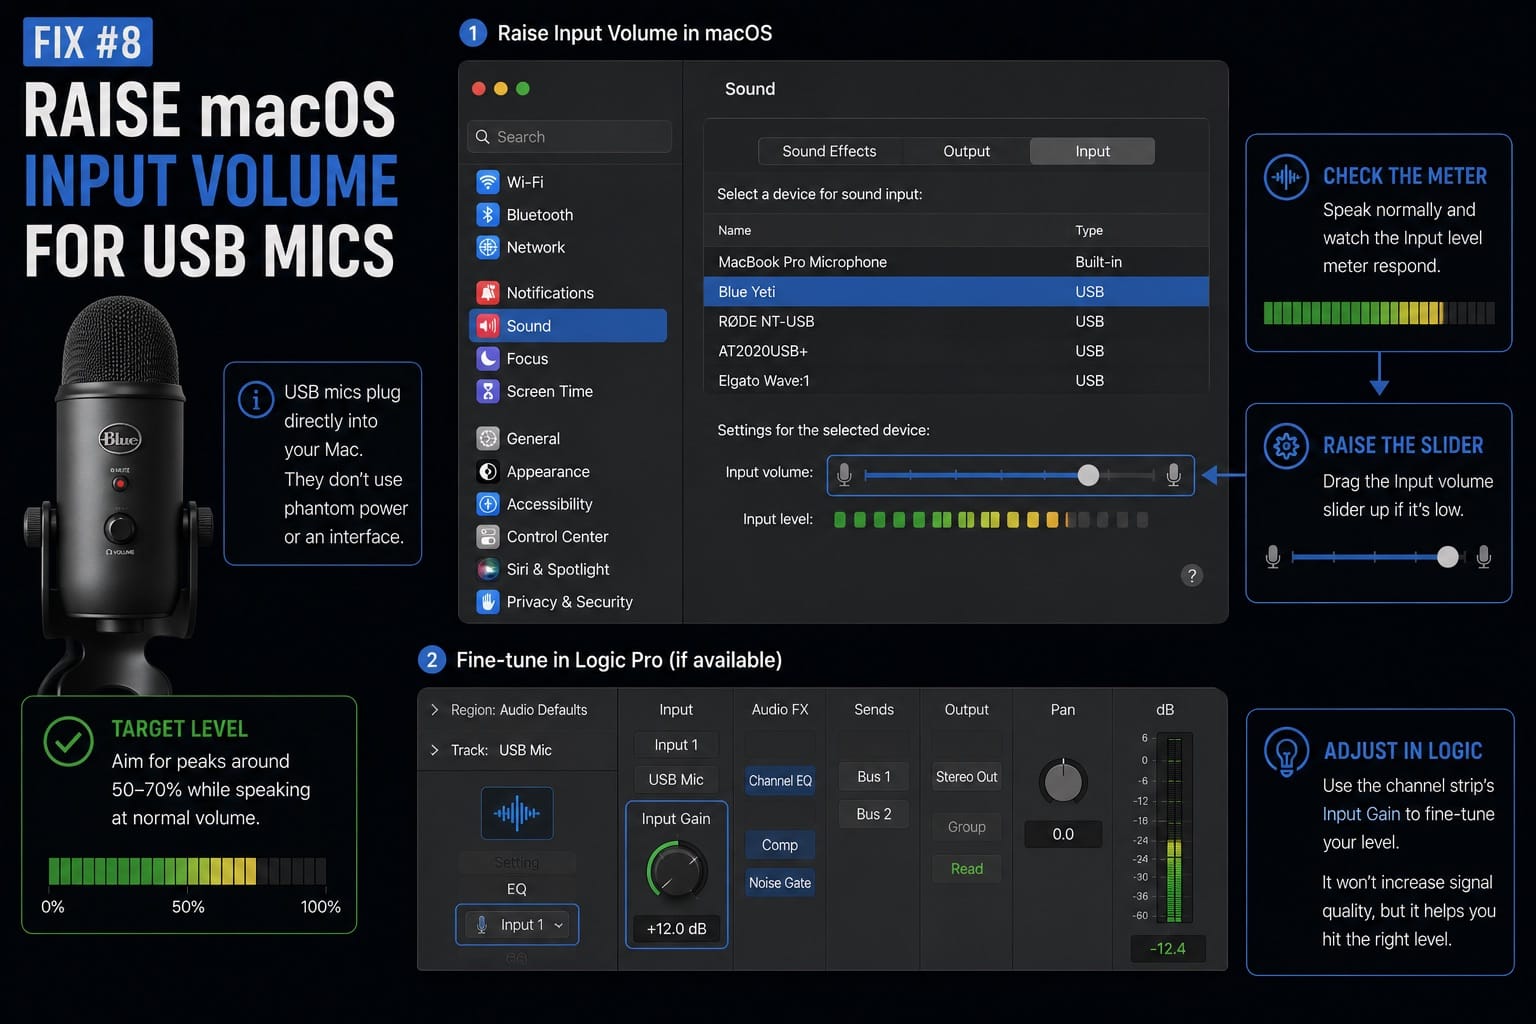Click the Type column header
The image size is (1536, 1024).
pyautogui.click(x=1089, y=230)
